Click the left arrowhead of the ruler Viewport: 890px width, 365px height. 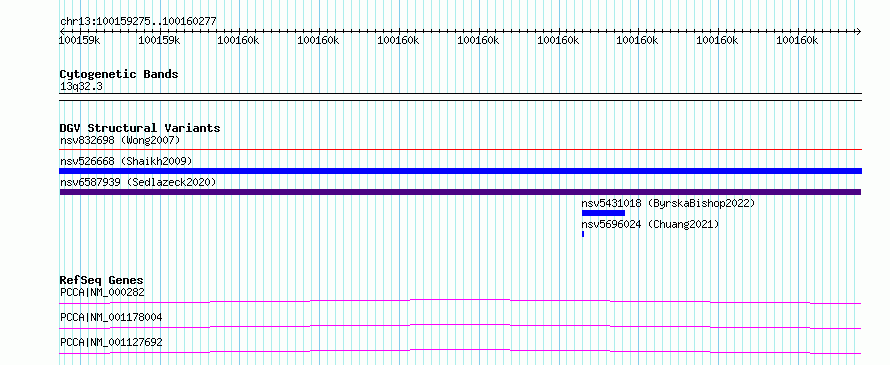pos(62,31)
